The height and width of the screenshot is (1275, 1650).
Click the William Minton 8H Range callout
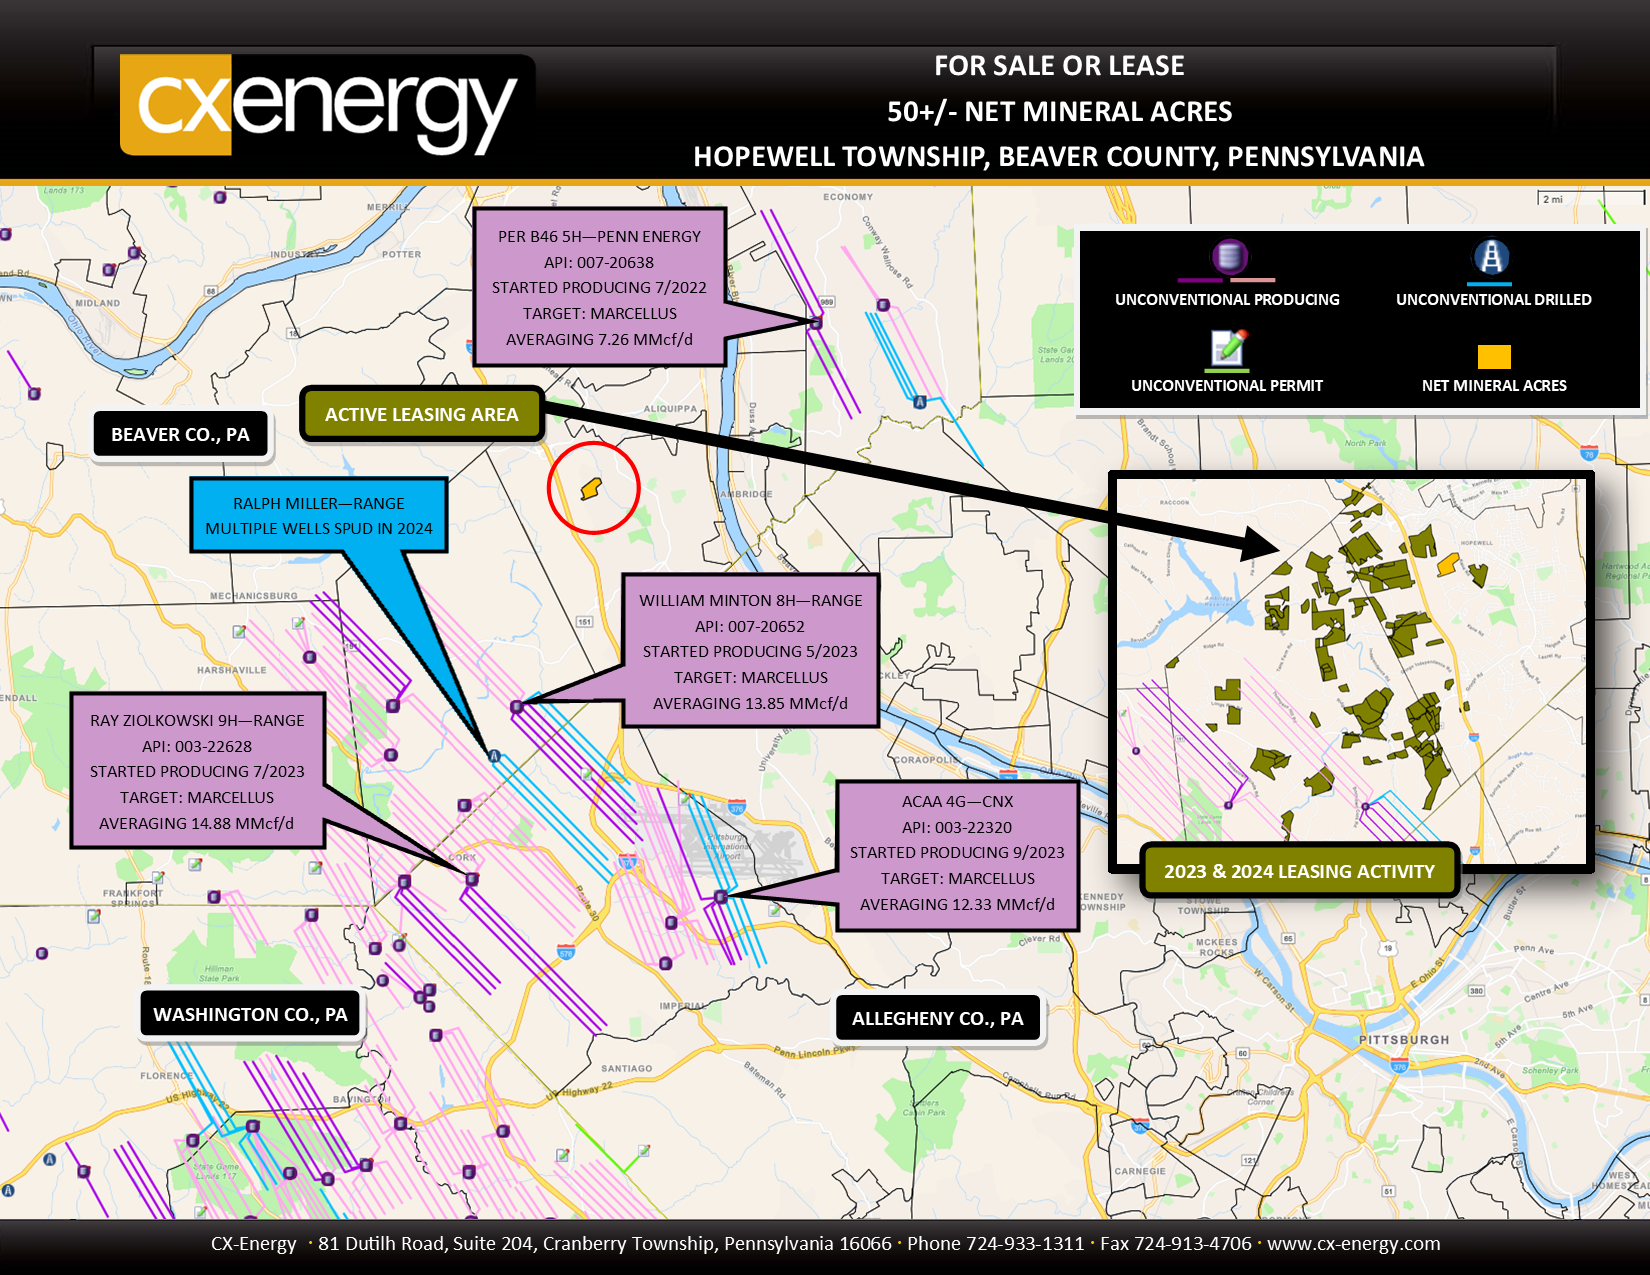750,651
